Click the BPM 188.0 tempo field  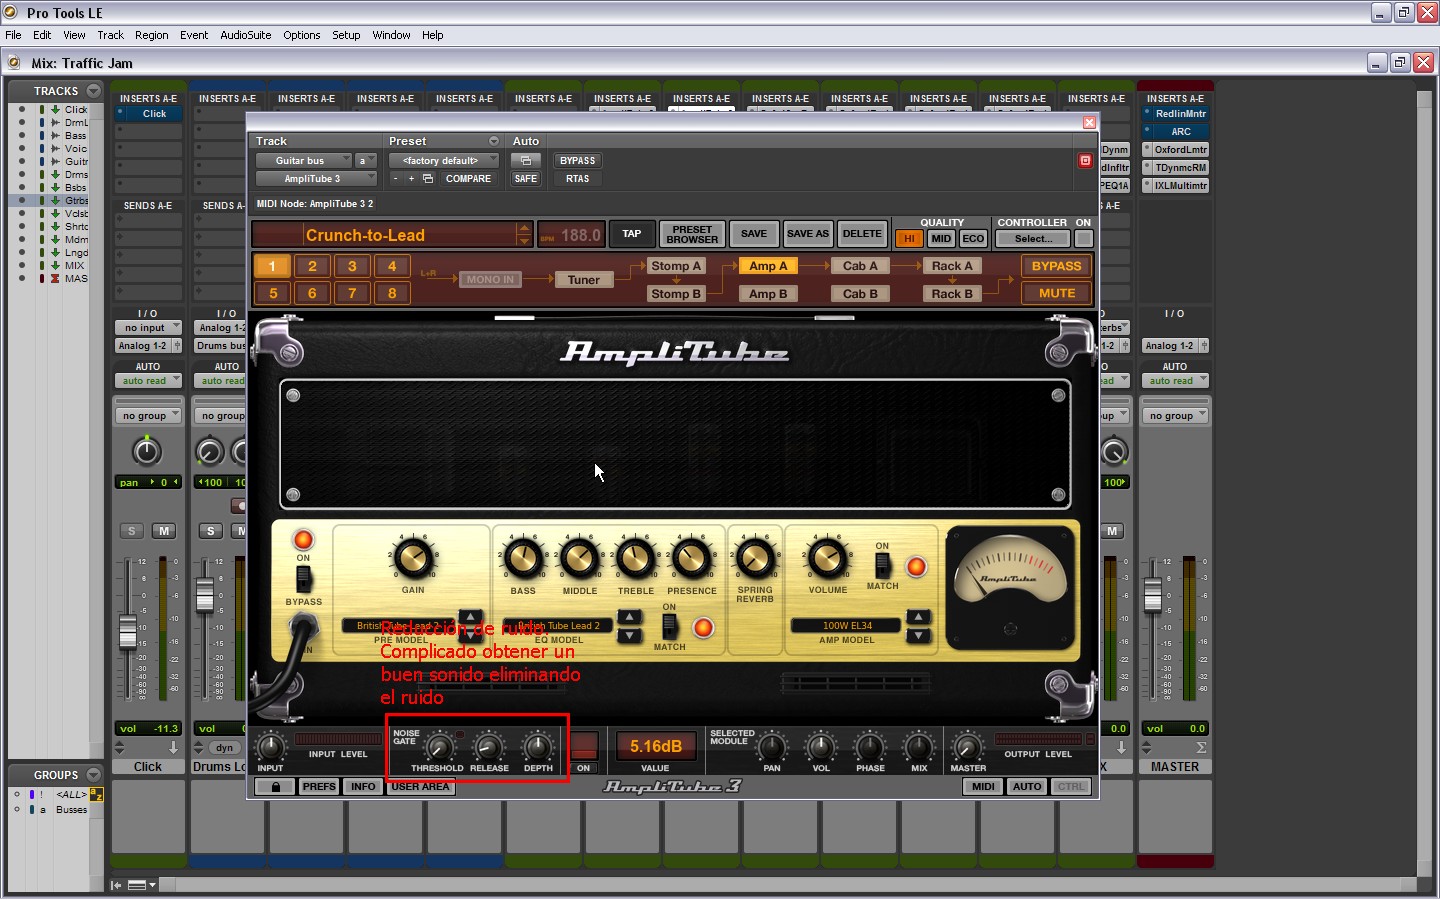point(571,235)
